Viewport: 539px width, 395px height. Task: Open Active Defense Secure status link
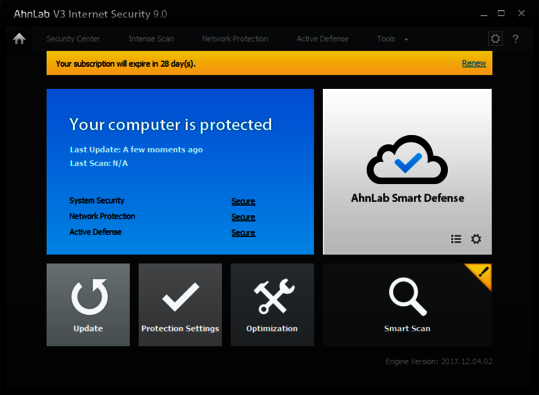(x=243, y=233)
